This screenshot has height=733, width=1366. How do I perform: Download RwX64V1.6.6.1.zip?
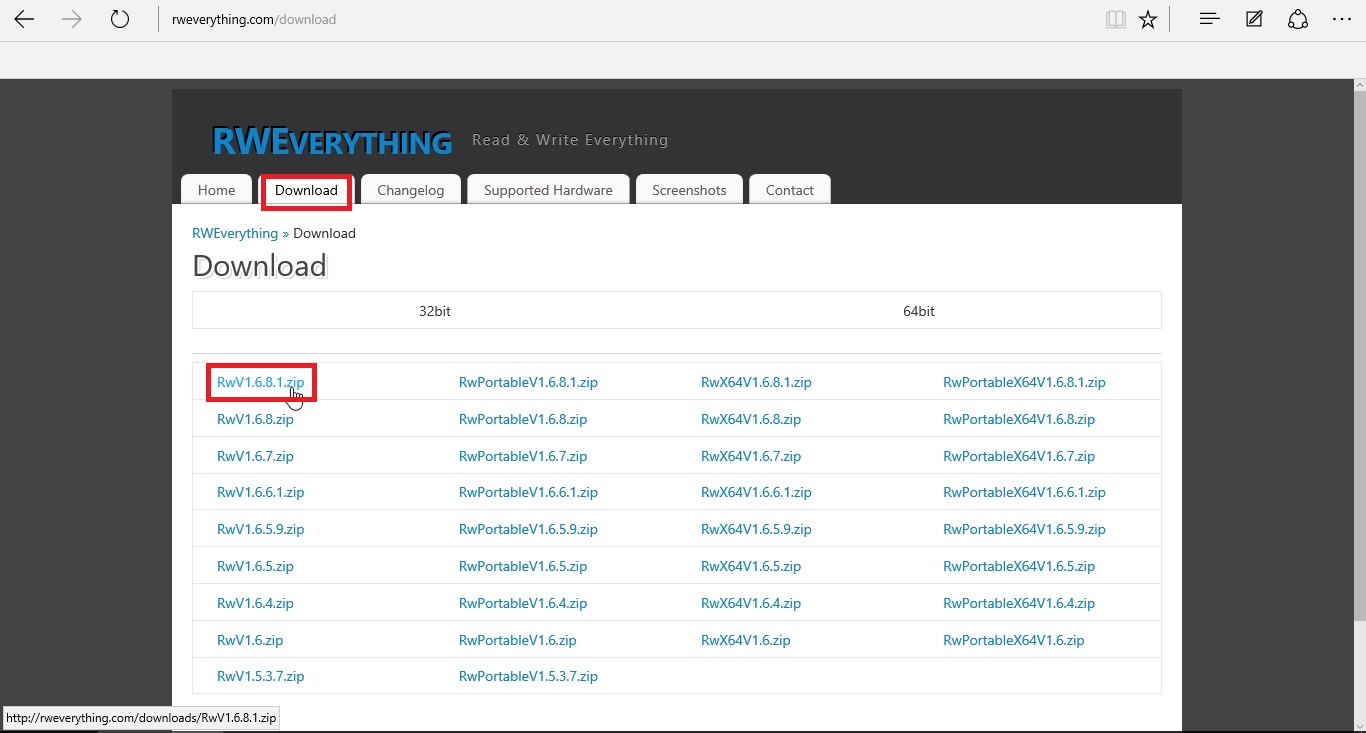[x=756, y=492]
